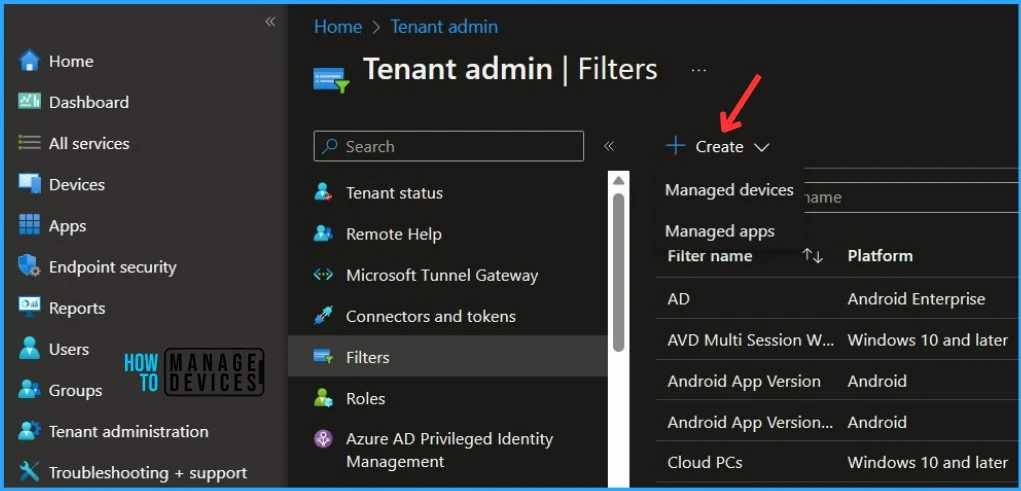This screenshot has width=1021, height=491.
Task: Click the Endpoint security shield icon
Action: tap(29, 266)
